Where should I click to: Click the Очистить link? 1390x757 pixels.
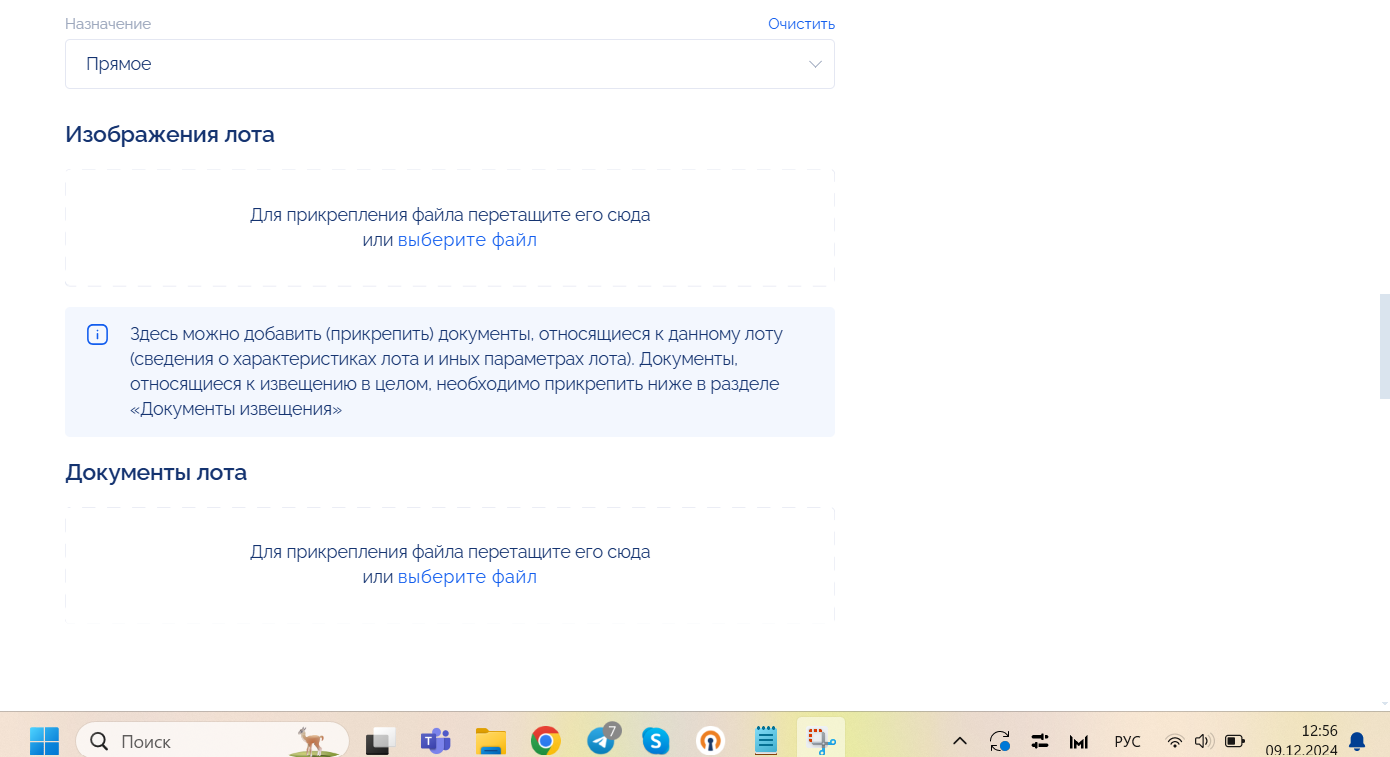click(801, 24)
